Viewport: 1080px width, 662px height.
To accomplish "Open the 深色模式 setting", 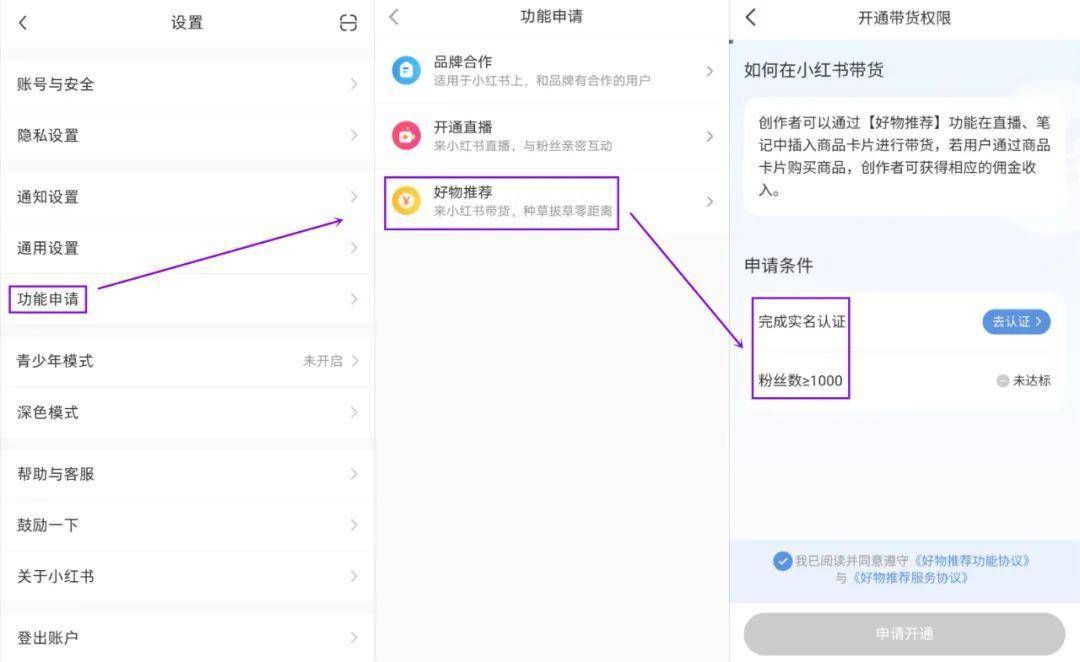I will coord(187,412).
